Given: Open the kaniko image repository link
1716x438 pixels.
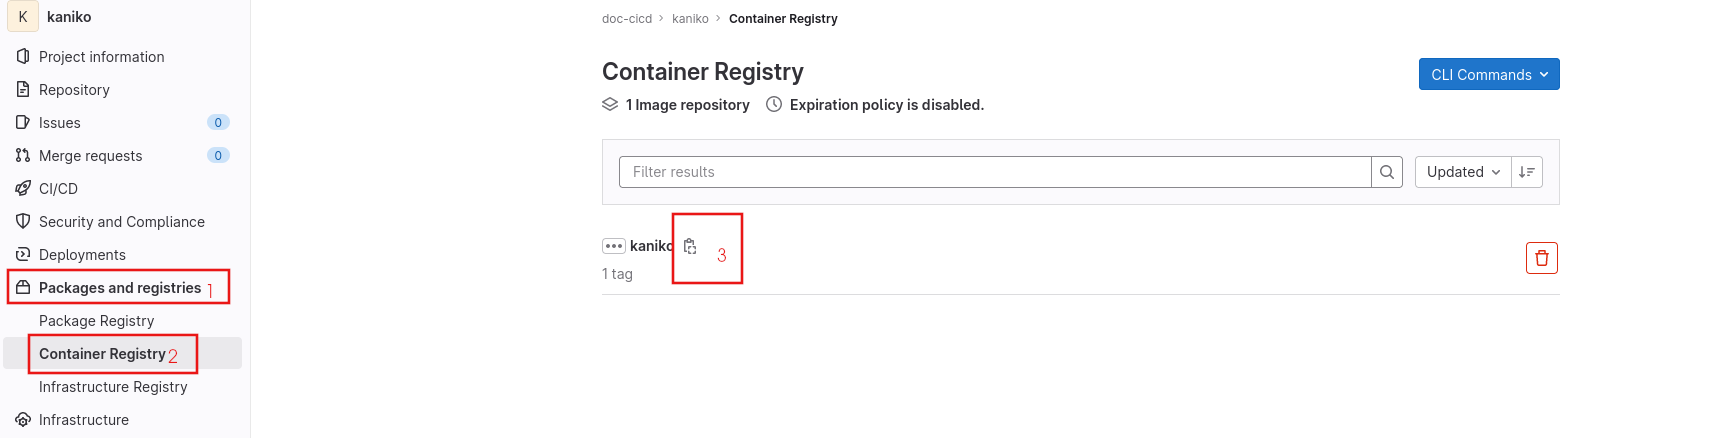Looking at the screenshot, I should 650,246.
